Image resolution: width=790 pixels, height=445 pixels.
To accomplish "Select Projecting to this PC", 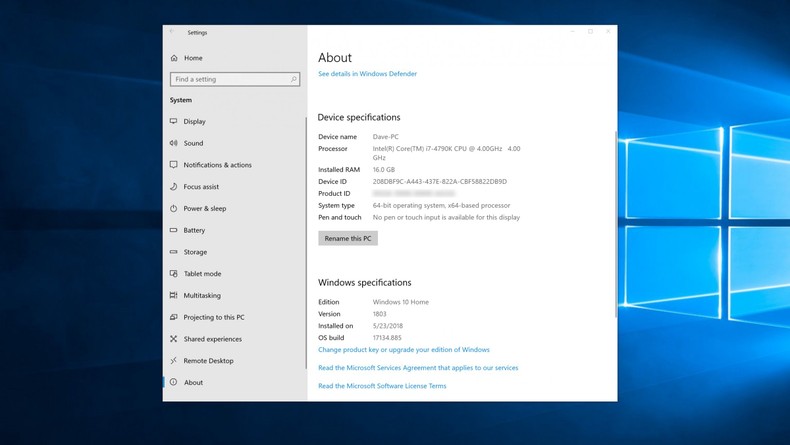I will pyautogui.click(x=213, y=318).
